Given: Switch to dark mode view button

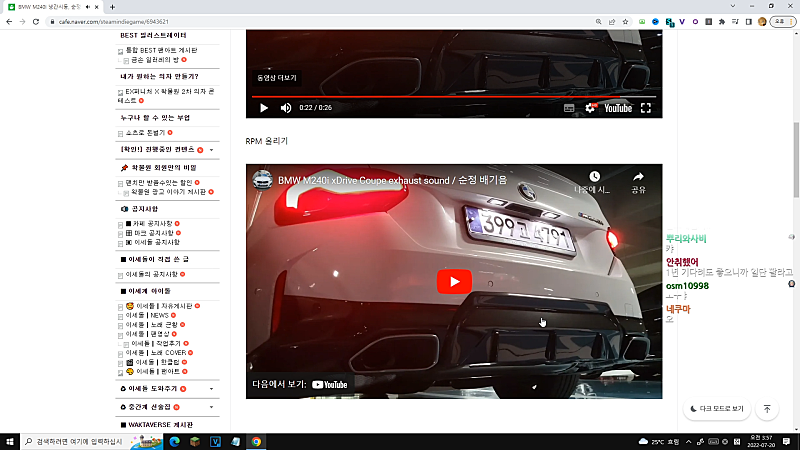Looking at the screenshot, I should click(717, 409).
